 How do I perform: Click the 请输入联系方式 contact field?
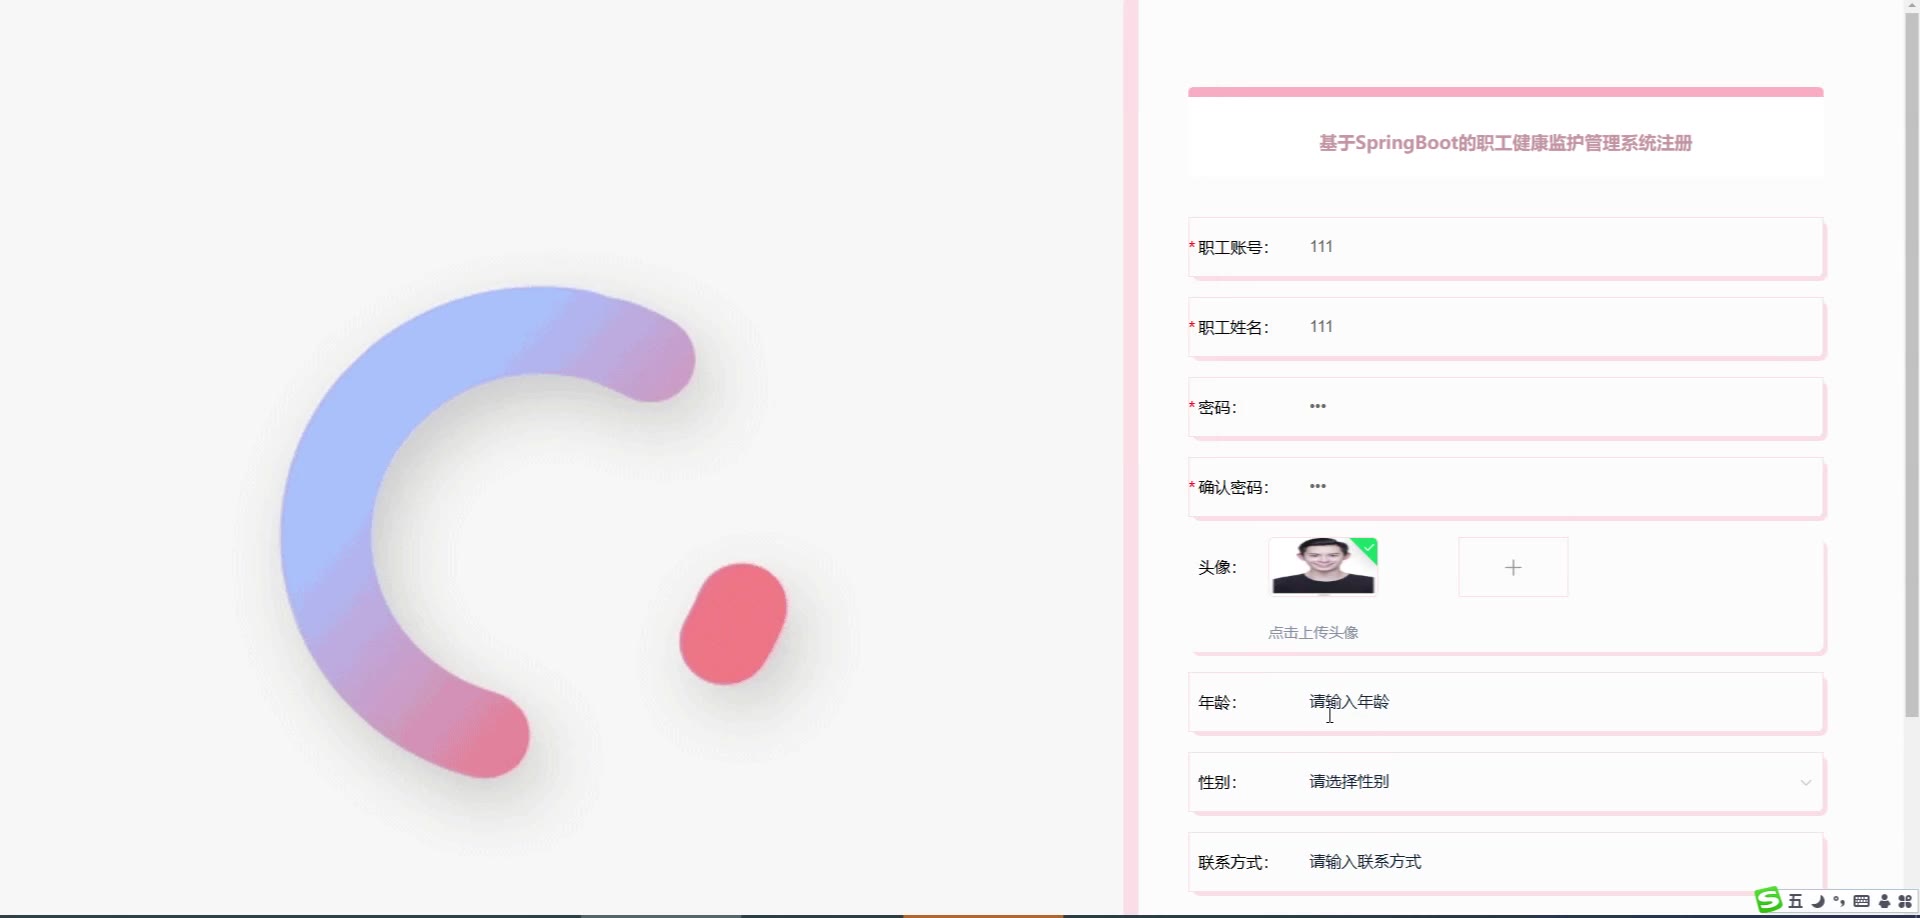point(1560,862)
